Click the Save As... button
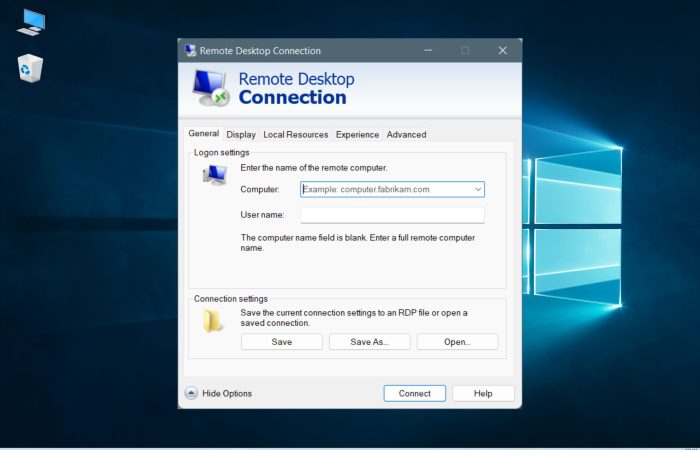 click(x=370, y=342)
